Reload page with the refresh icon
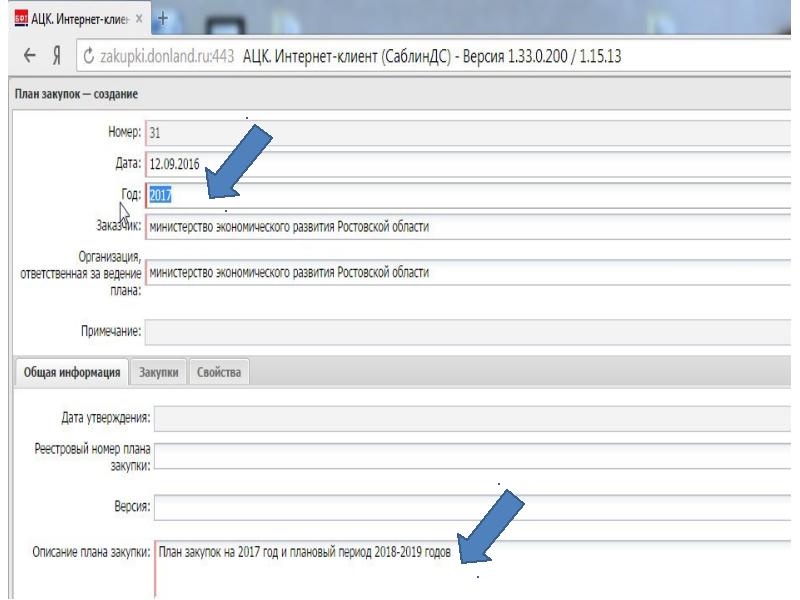Image resolution: width=800 pixels, height=600 pixels. pyautogui.click(x=89, y=56)
